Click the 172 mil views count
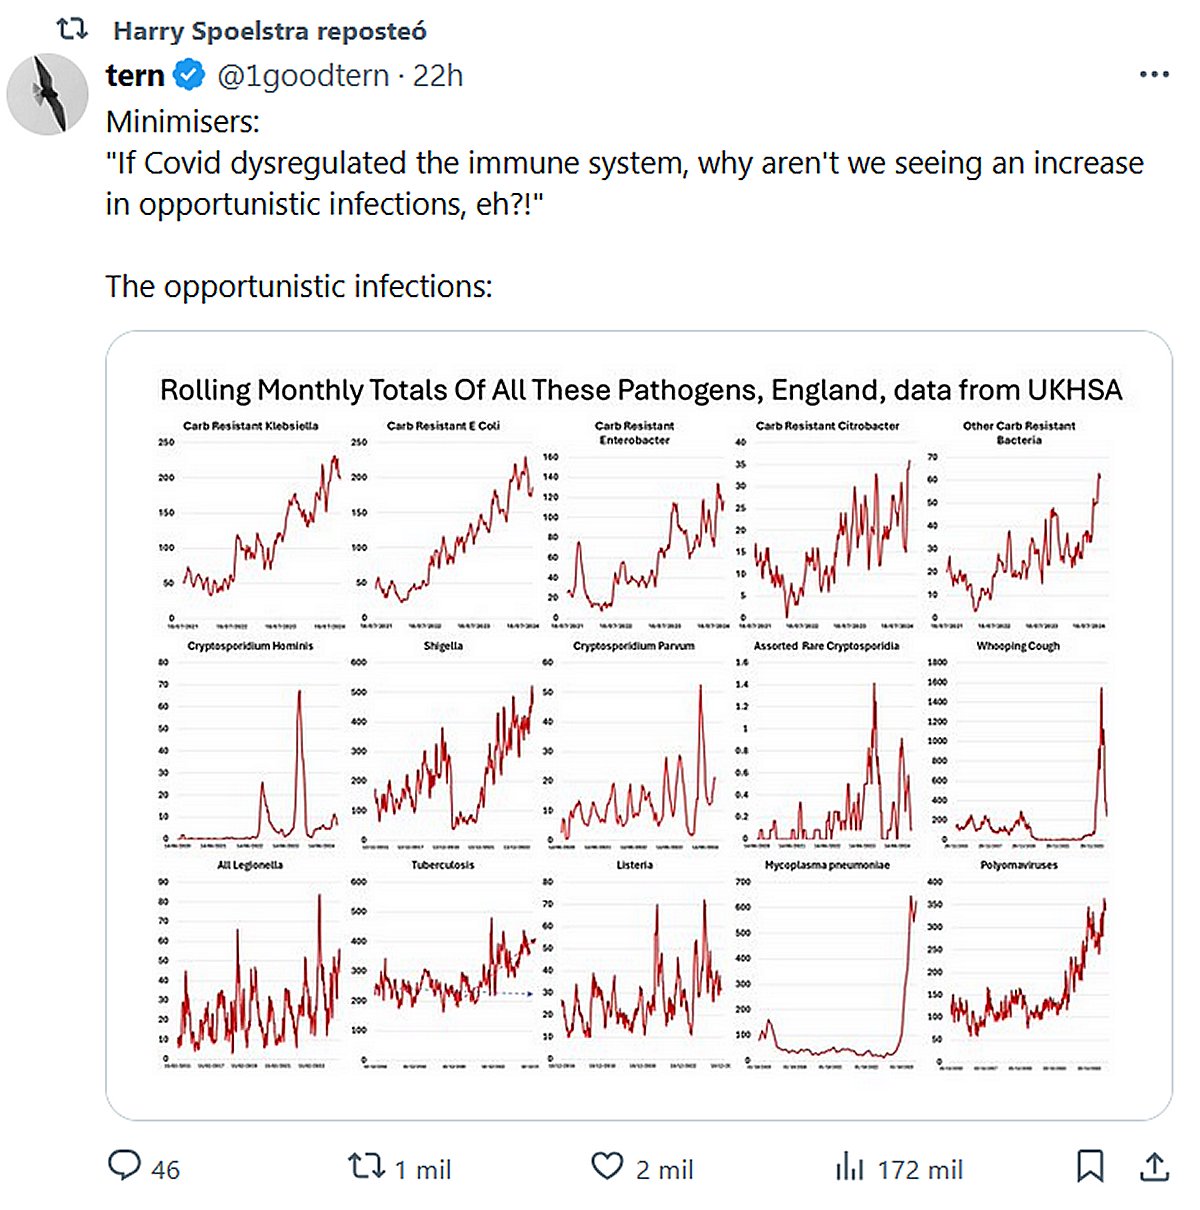1200x1210 pixels. point(920,1169)
